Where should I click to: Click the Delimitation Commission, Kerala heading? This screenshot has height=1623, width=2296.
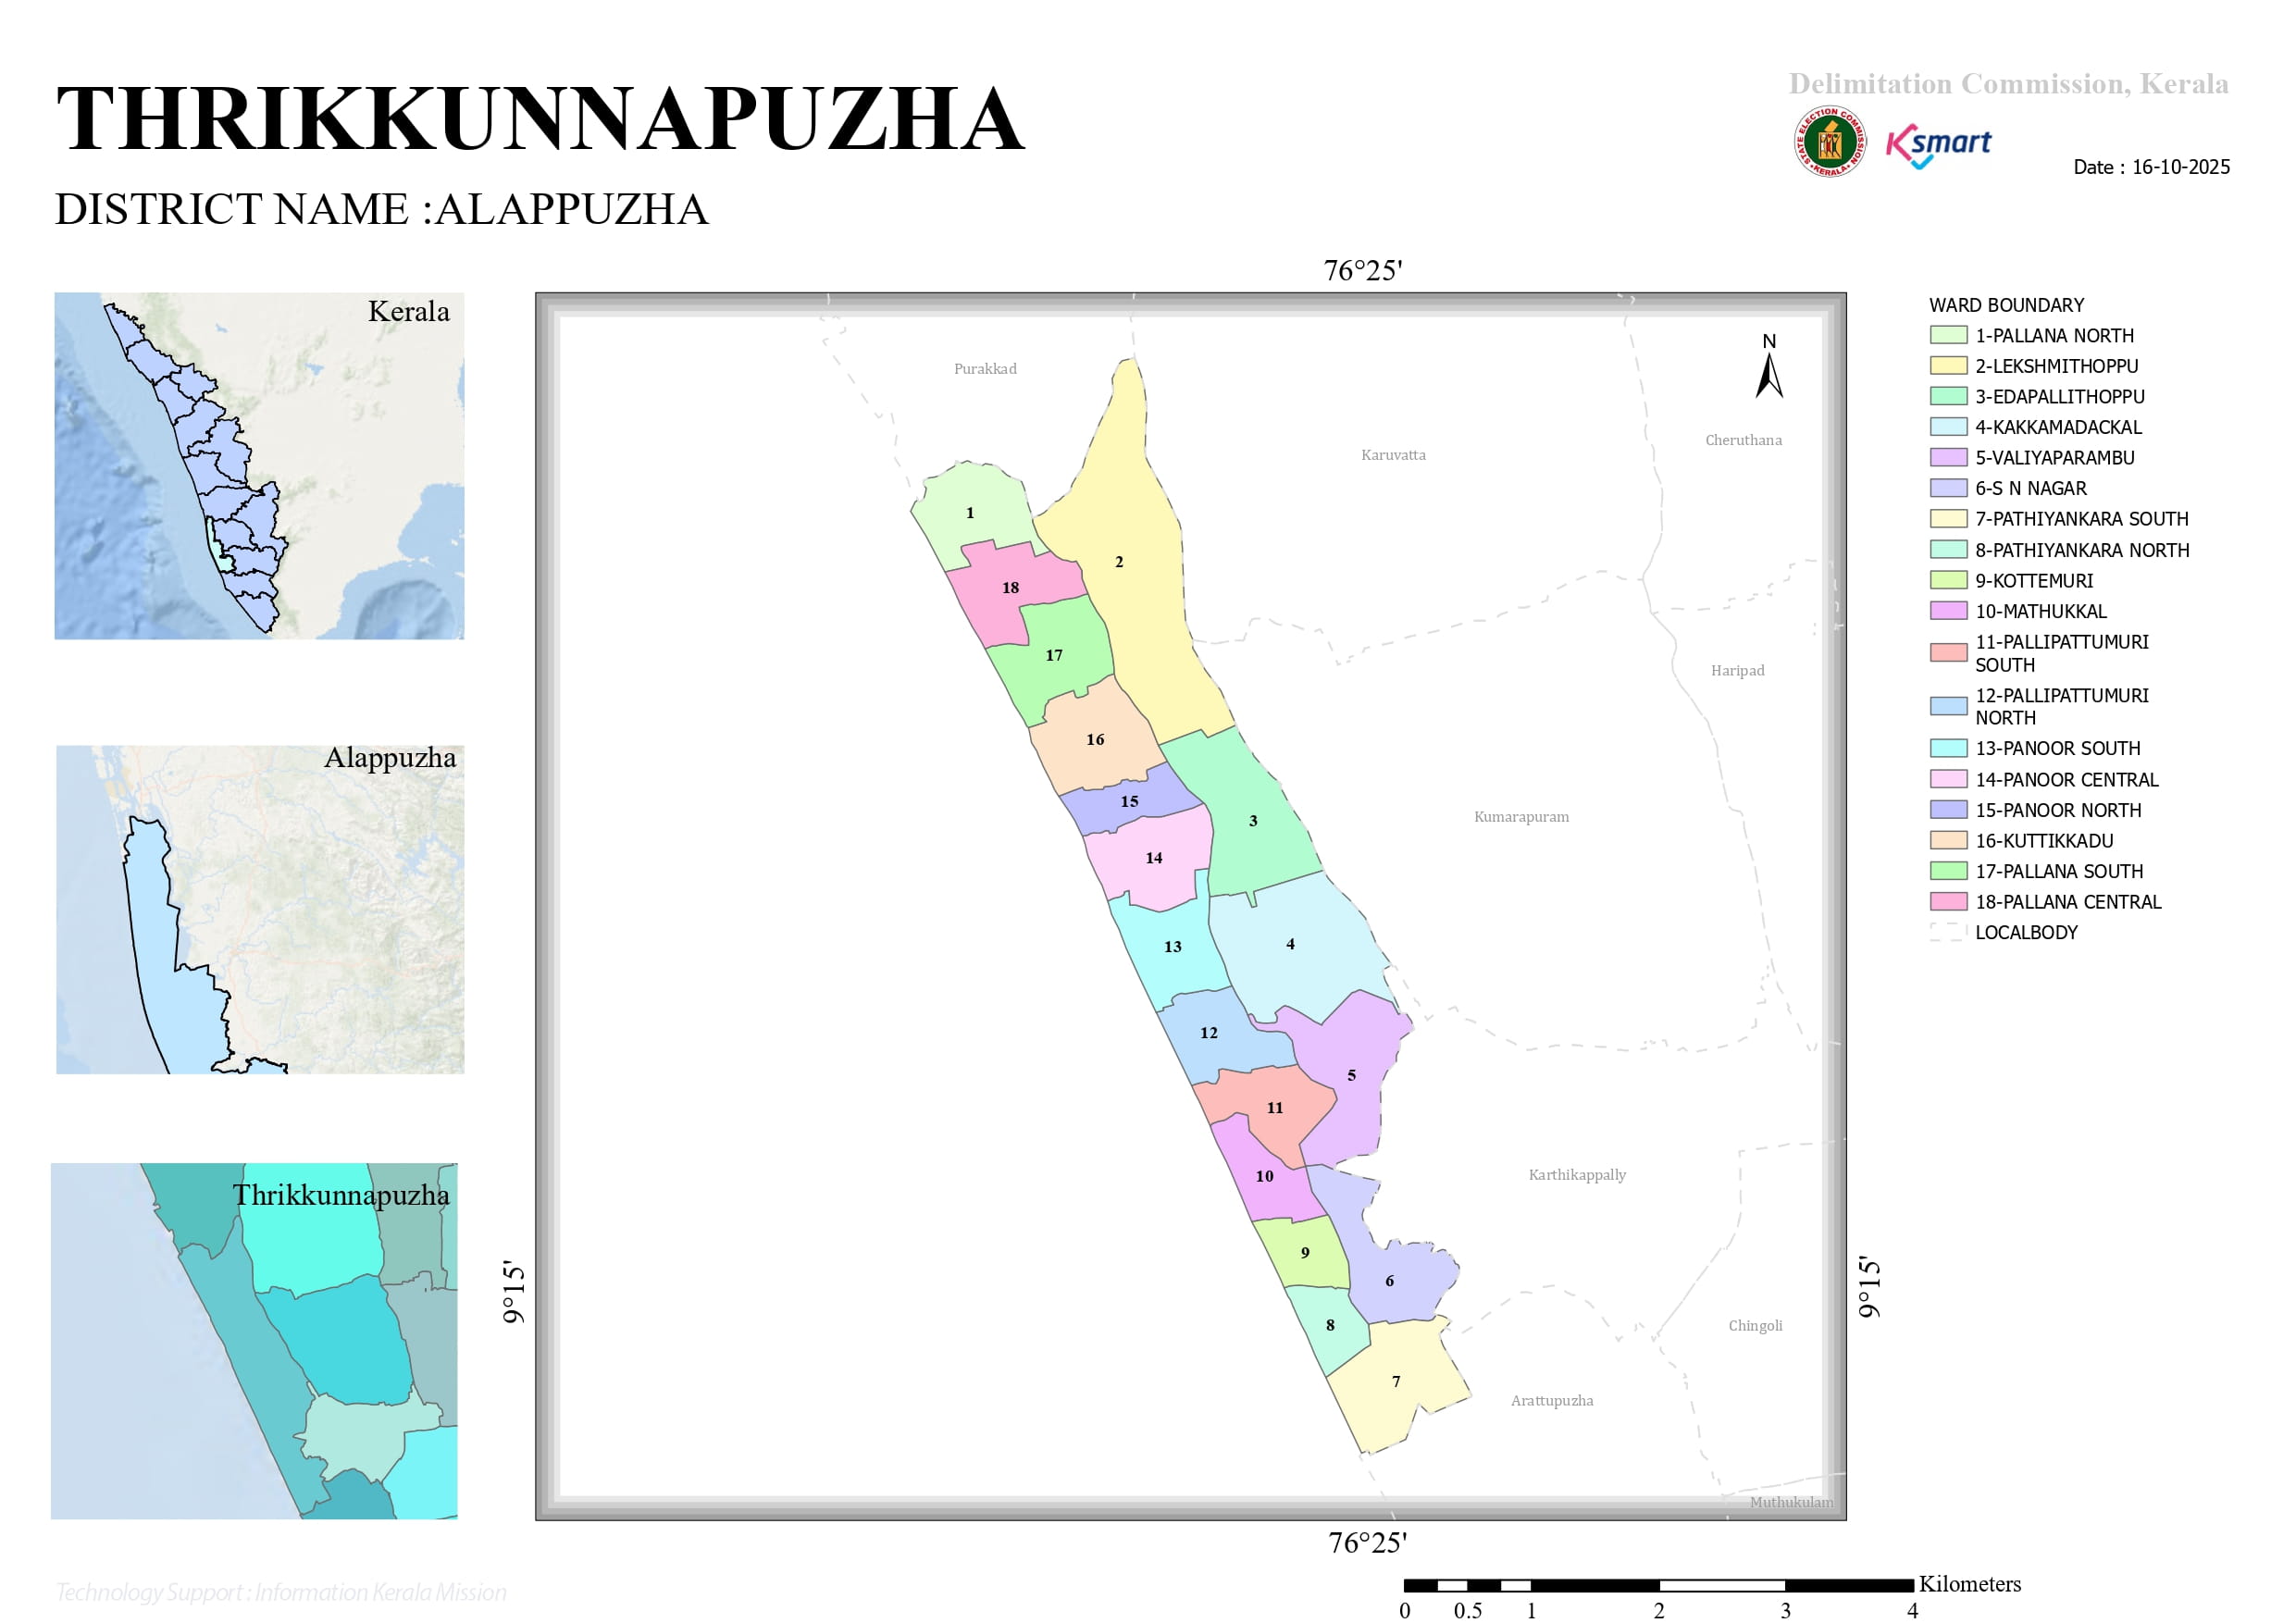2008,84
